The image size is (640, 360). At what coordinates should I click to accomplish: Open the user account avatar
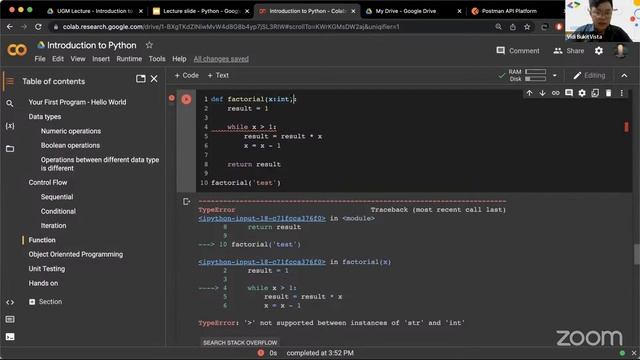[620, 51]
